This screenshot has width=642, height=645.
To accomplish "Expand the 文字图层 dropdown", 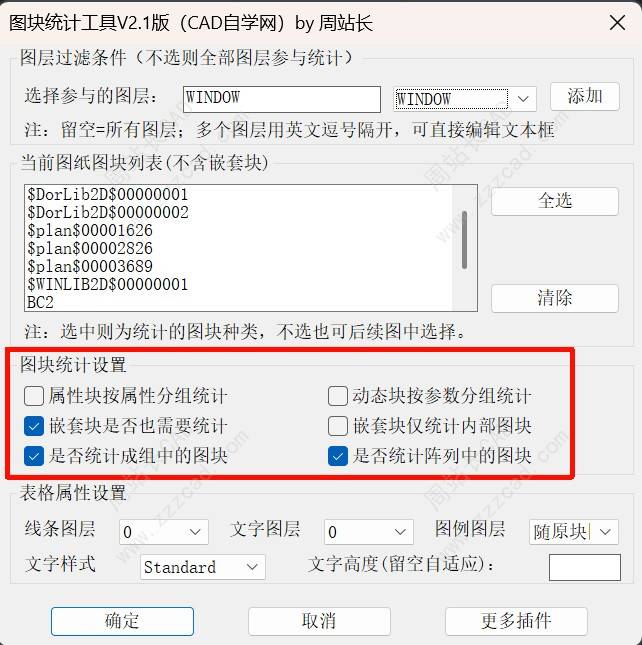I will (369, 532).
